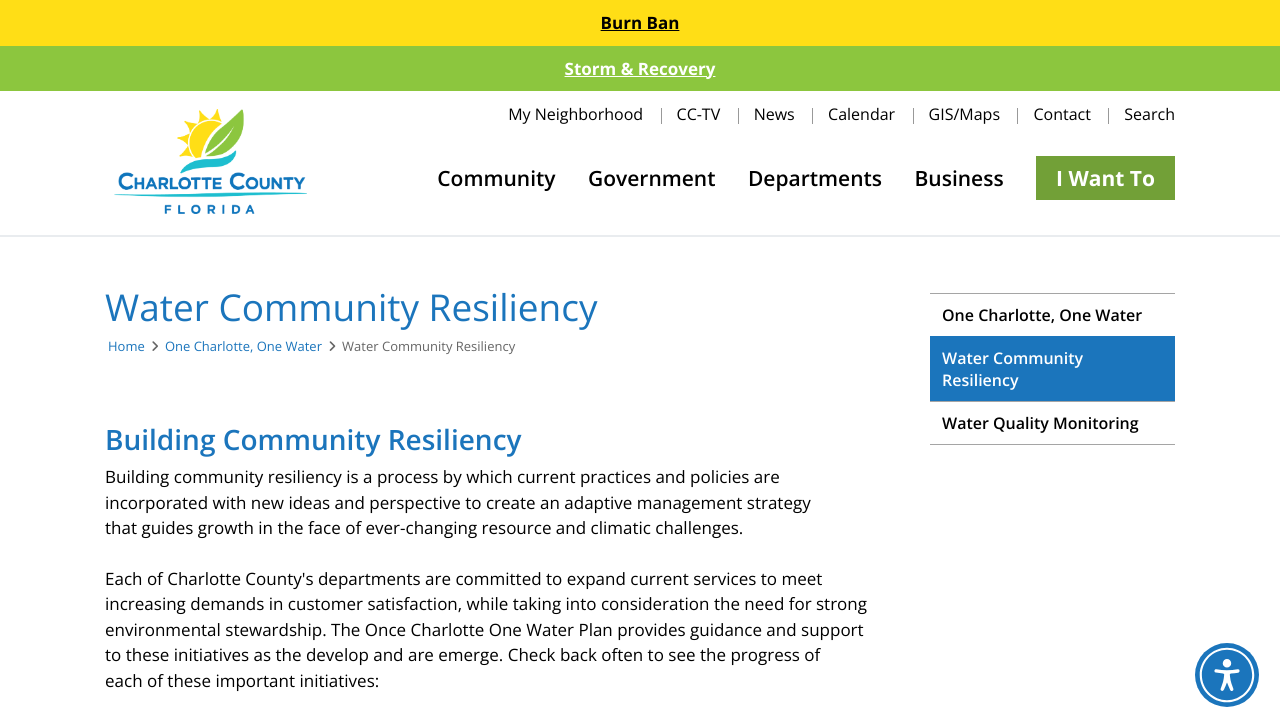The image size is (1280, 720).
Task: Select One Charlotte, One Water sidebar item
Action: [x=1042, y=314]
